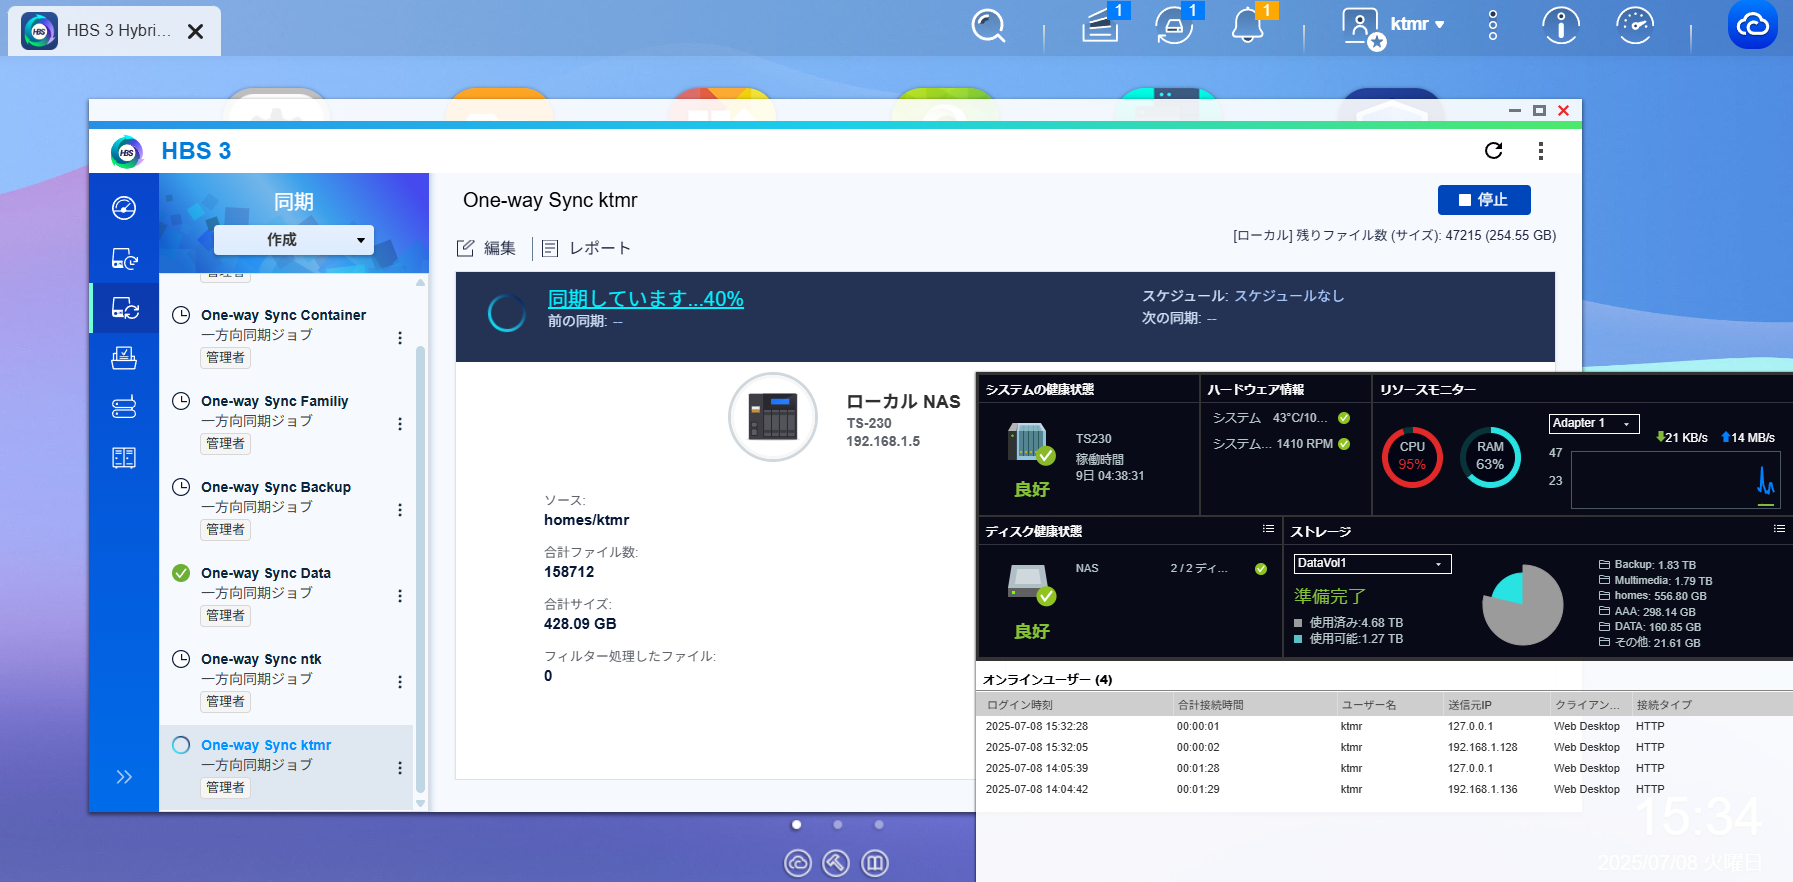Open options menu for One-way Sync Backup

400,510
